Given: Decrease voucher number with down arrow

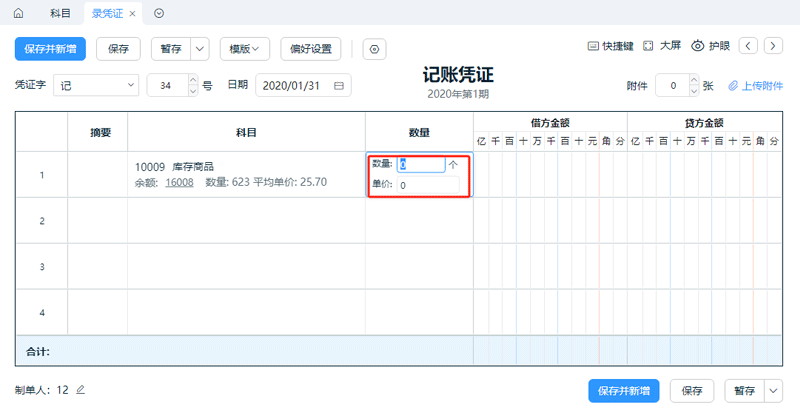Looking at the screenshot, I should [193, 91].
